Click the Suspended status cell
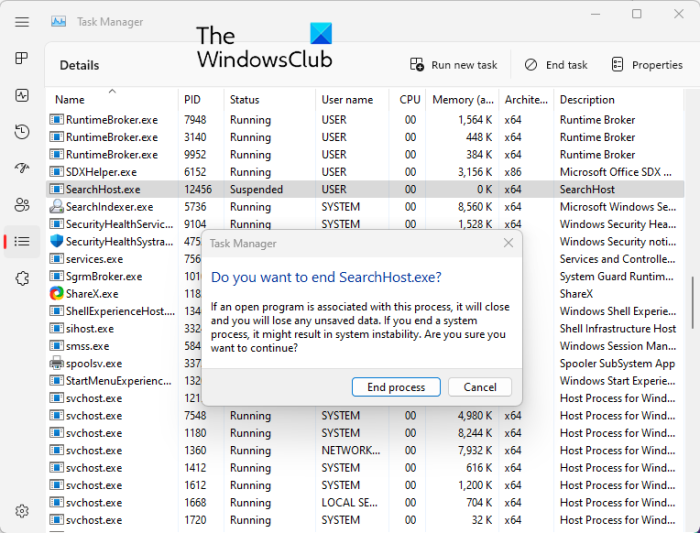 256,189
